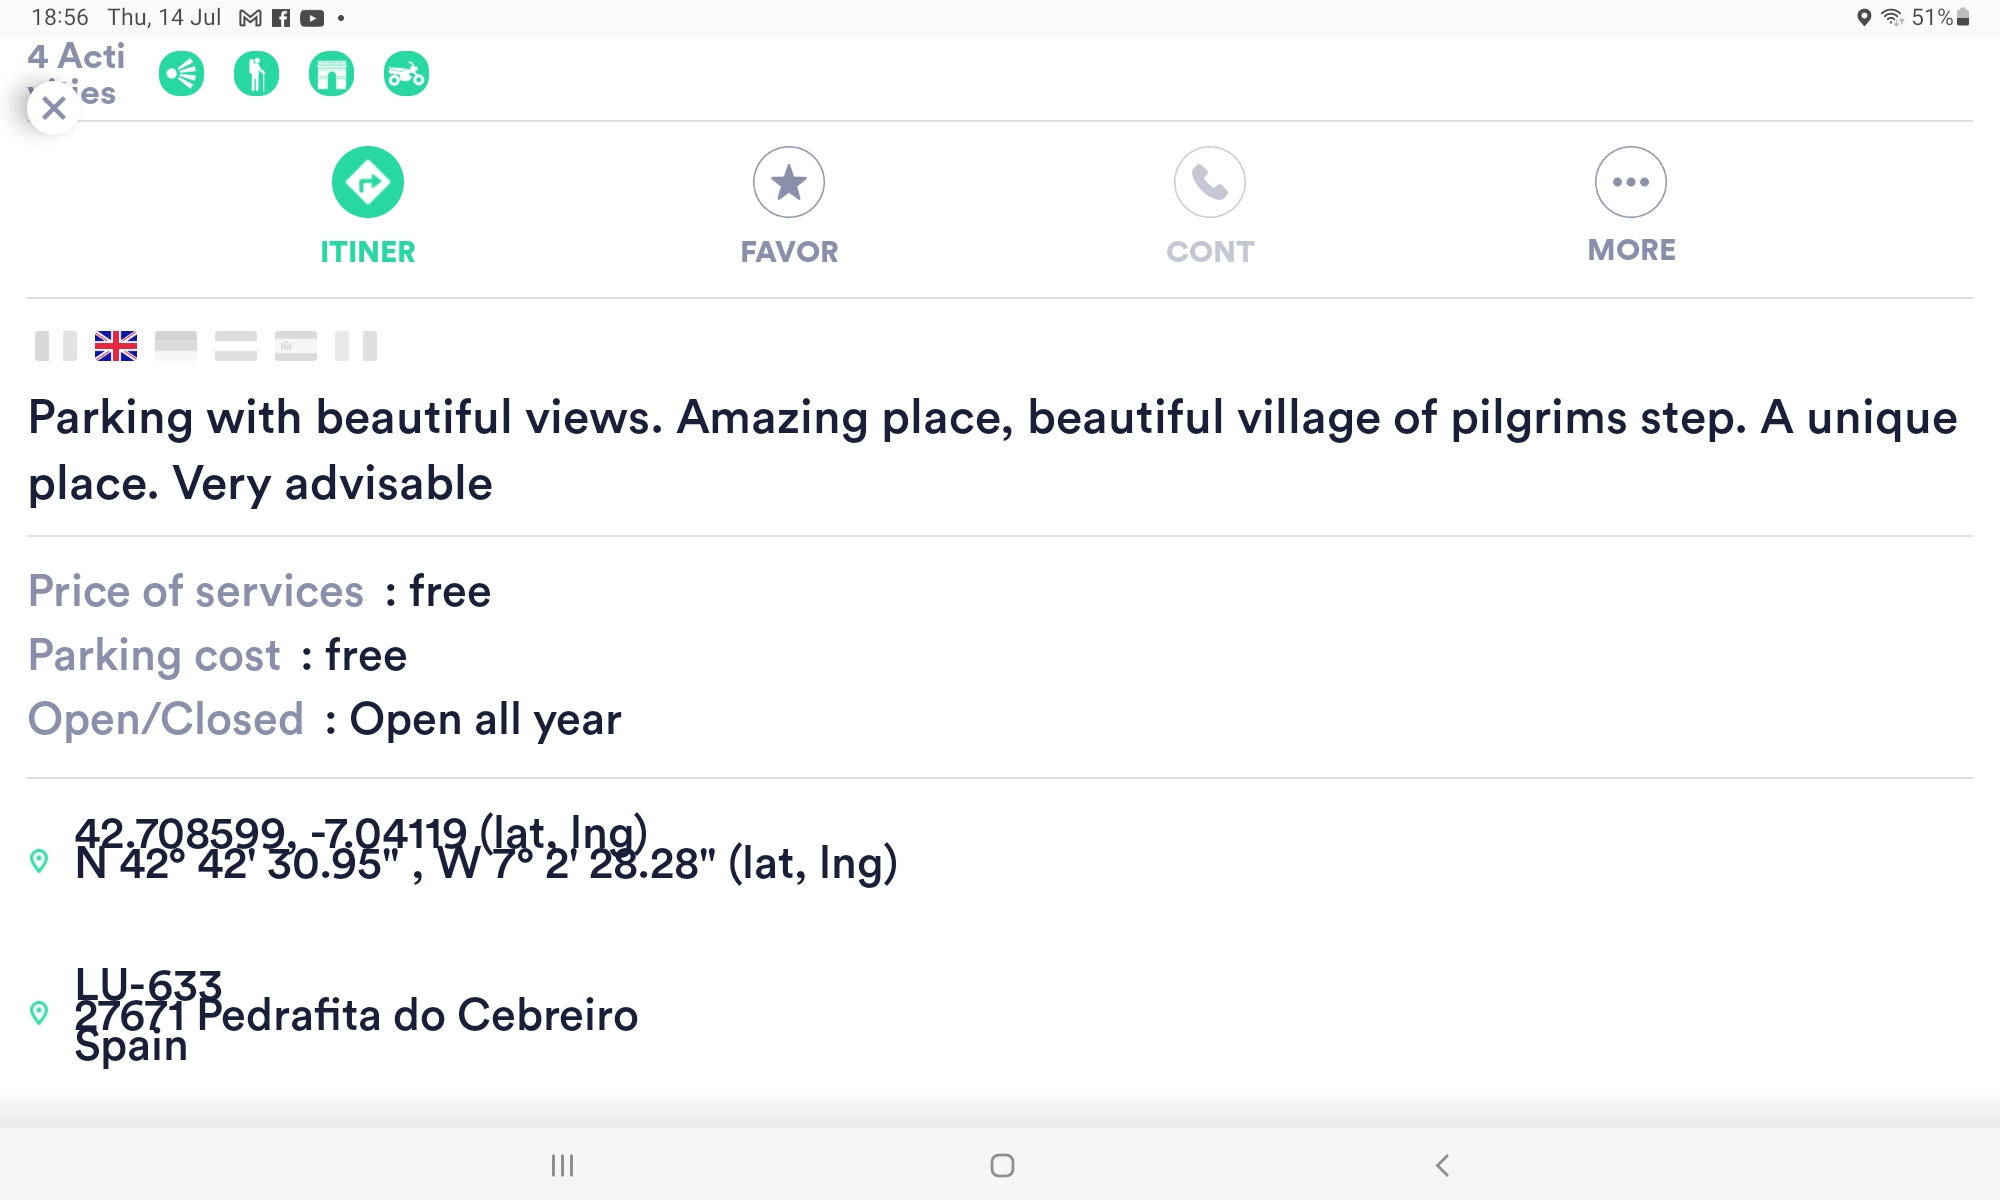Select the last greyed flag (Italian)
The height and width of the screenshot is (1200, 2000).
tap(356, 346)
